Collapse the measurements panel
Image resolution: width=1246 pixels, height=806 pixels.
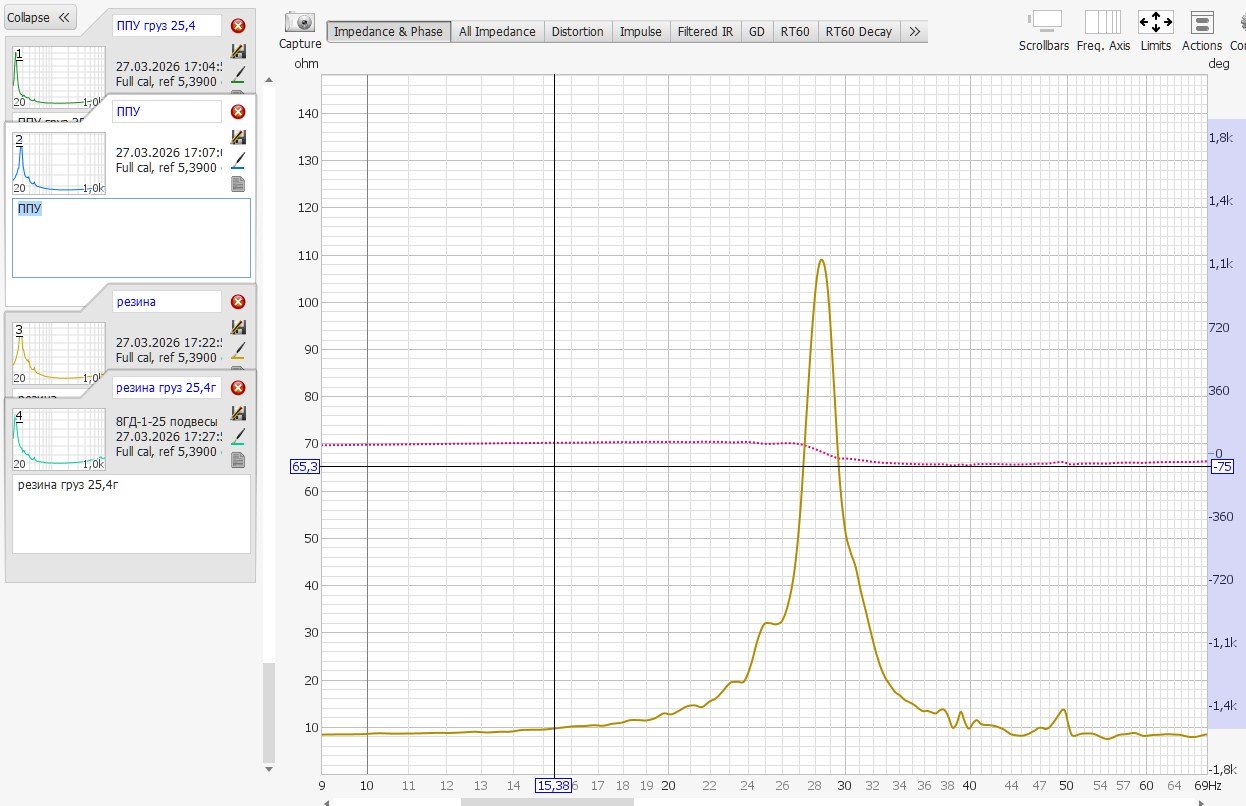[x=39, y=17]
